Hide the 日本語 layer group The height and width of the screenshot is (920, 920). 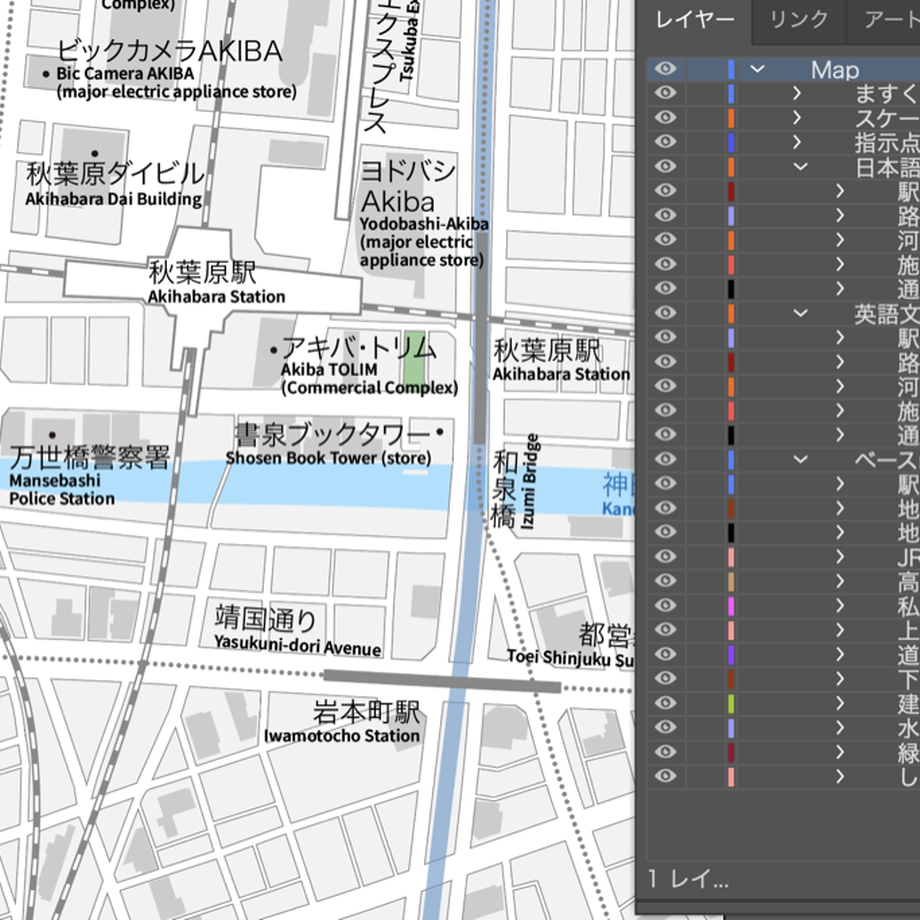(x=665, y=166)
